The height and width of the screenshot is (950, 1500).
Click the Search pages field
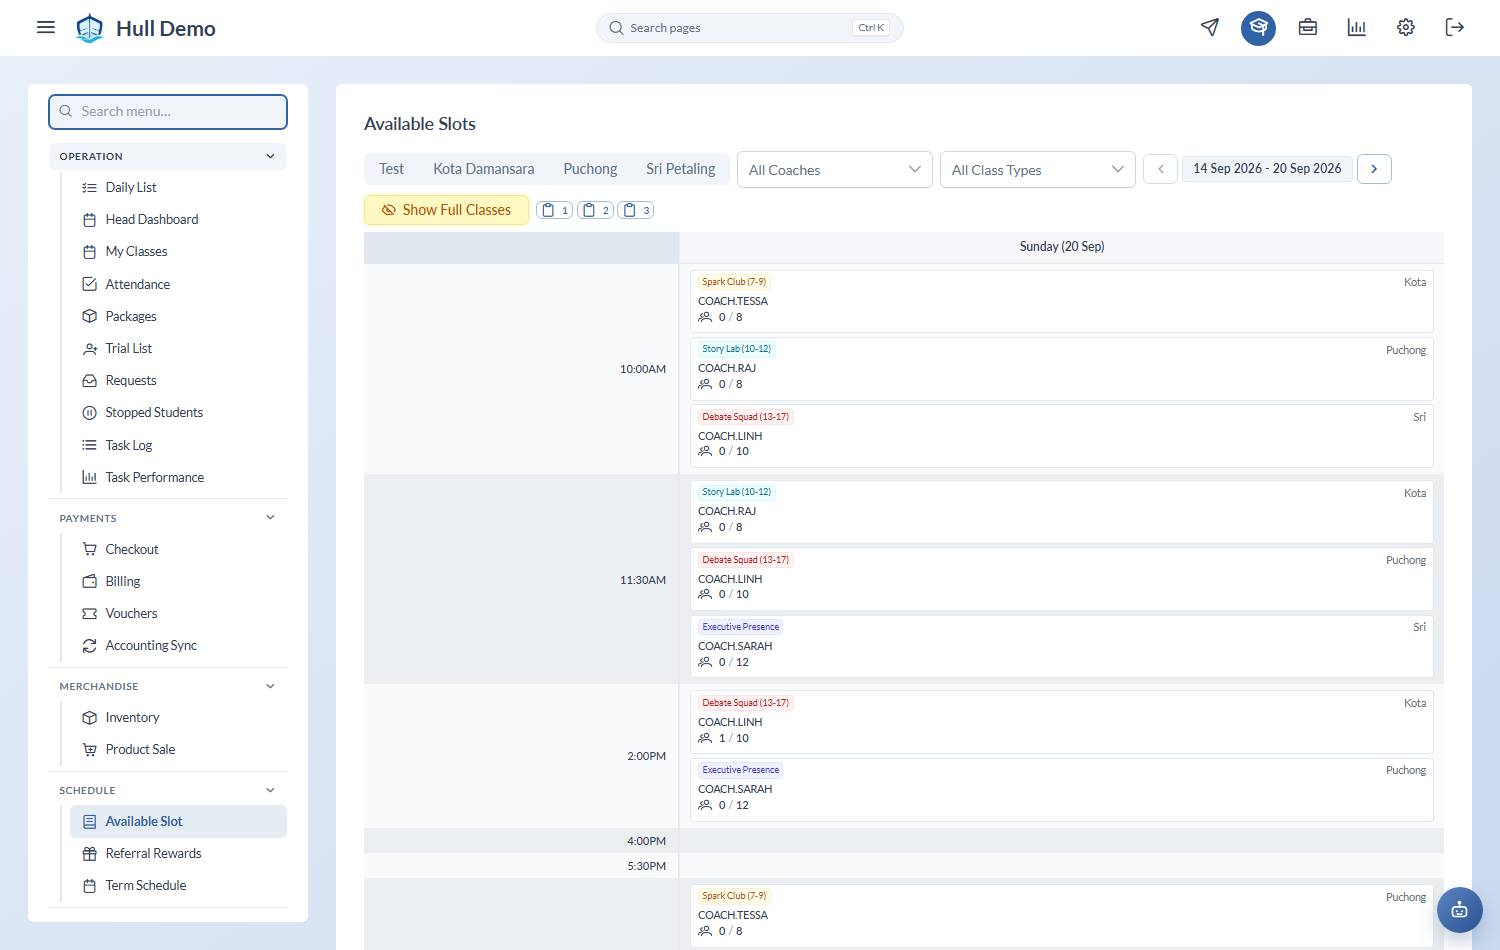pos(750,28)
